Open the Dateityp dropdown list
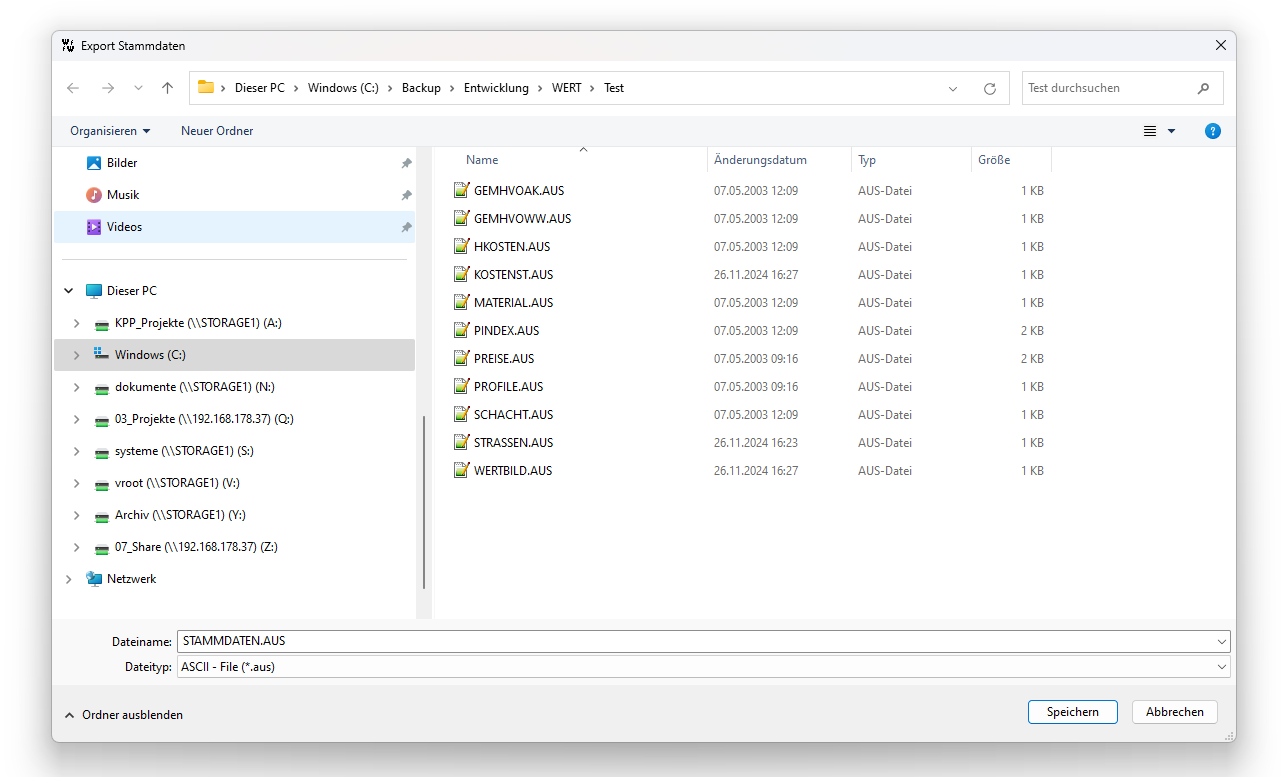Image resolution: width=1281 pixels, height=777 pixels. tap(1221, 667)
